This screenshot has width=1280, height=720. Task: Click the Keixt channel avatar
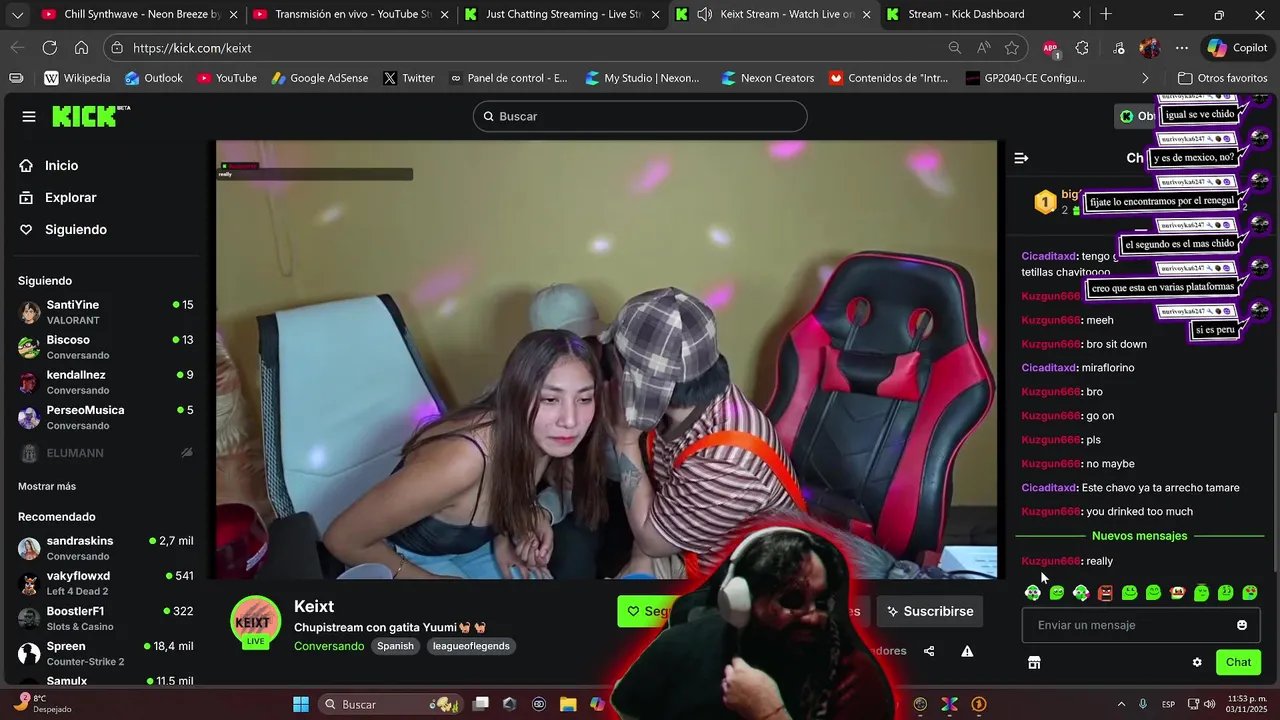tap(255, 622)
